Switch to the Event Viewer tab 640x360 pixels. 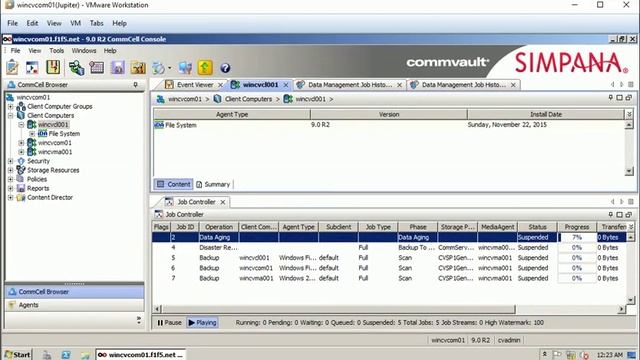click(x=194, y=84)
